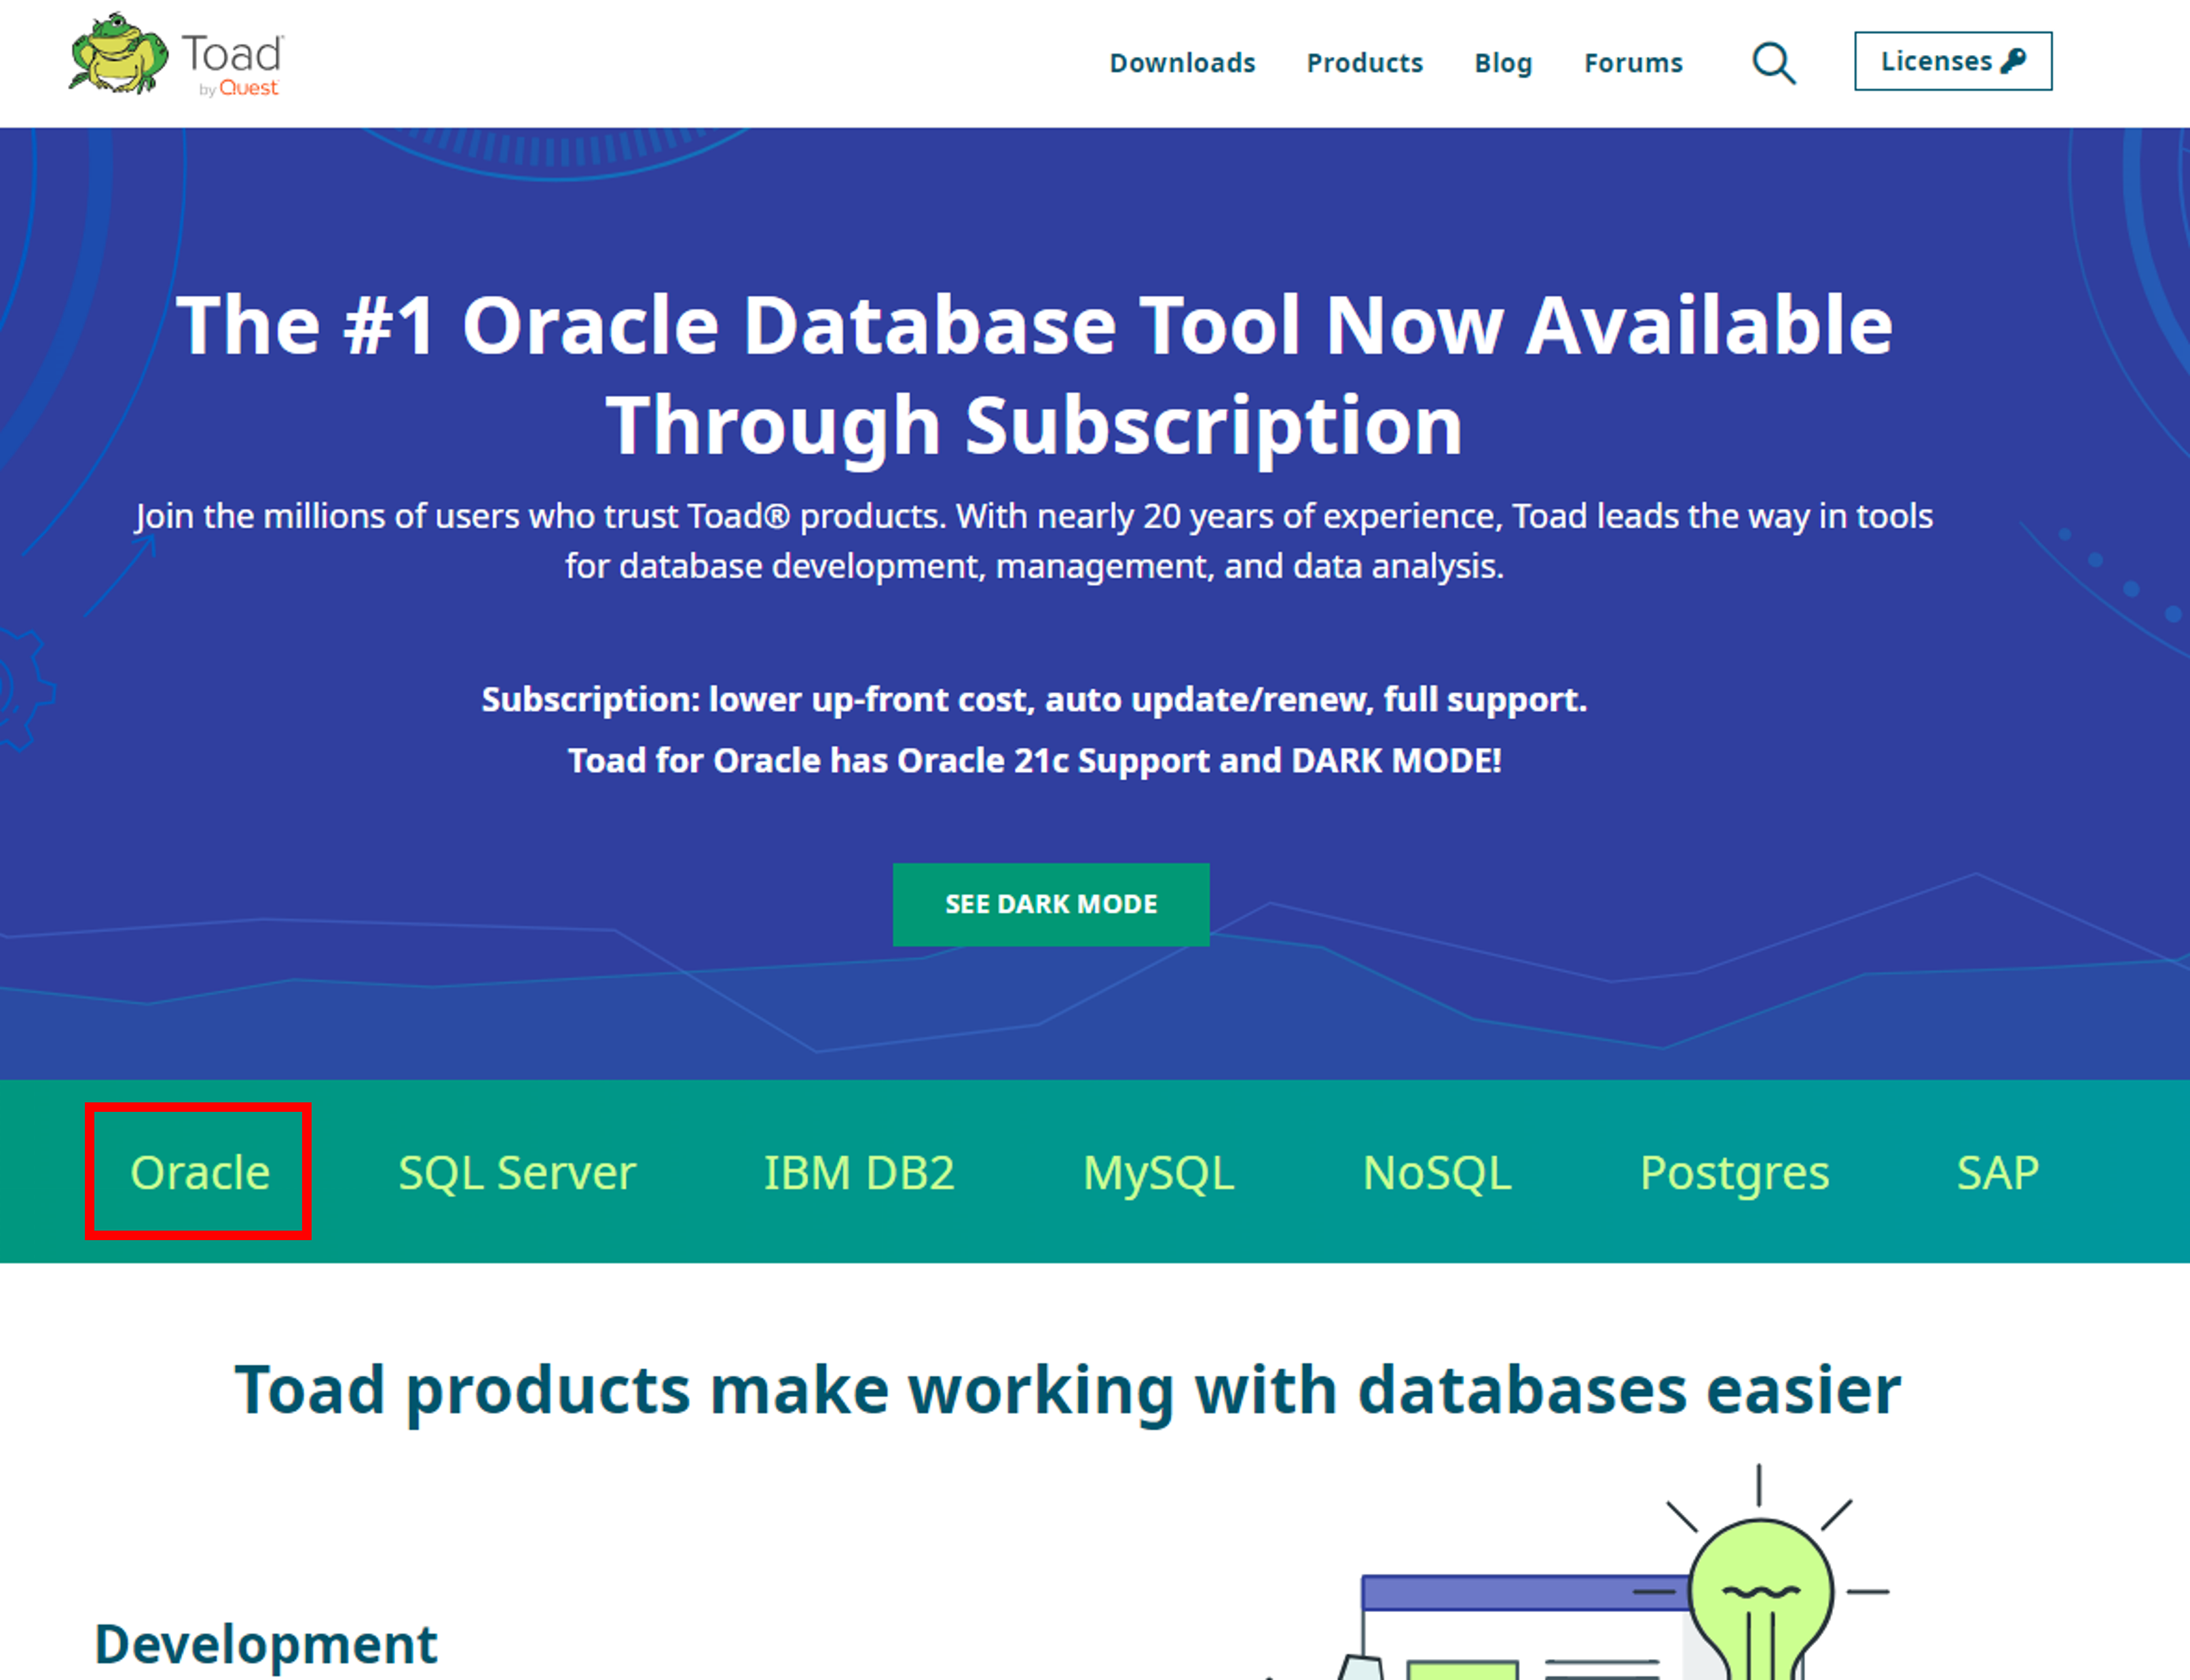2190x1680 pixels.
Task: Go to the Blog page
Action: tap(1502, 63)
